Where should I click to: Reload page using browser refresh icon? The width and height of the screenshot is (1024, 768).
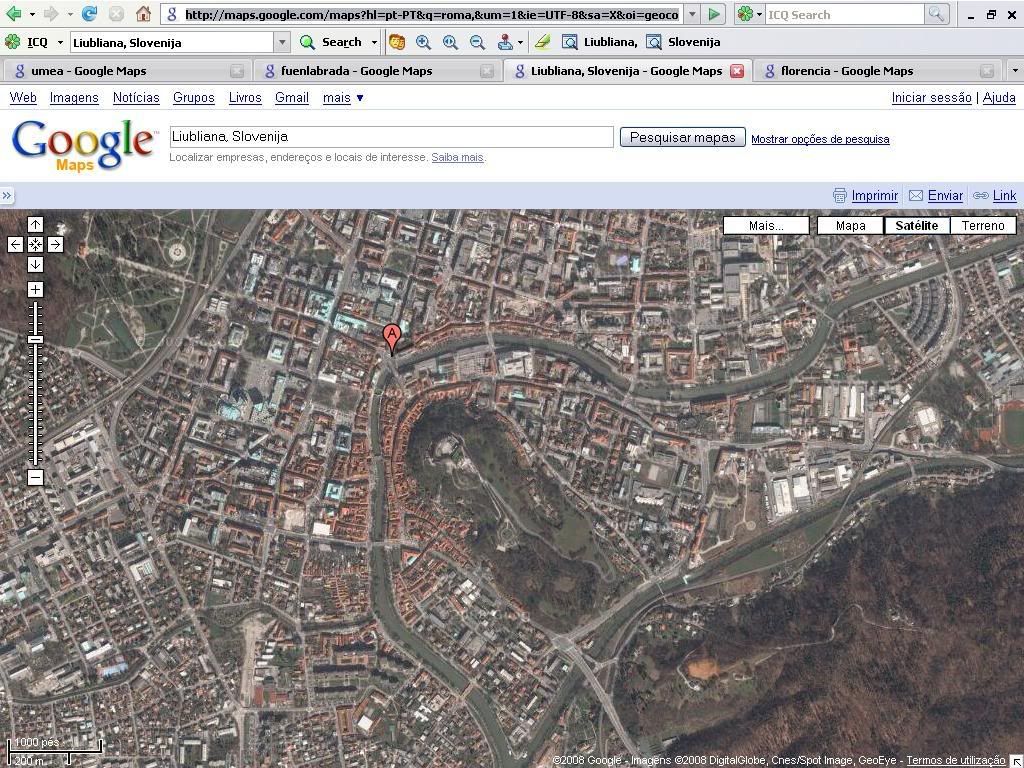pos(90,14)
